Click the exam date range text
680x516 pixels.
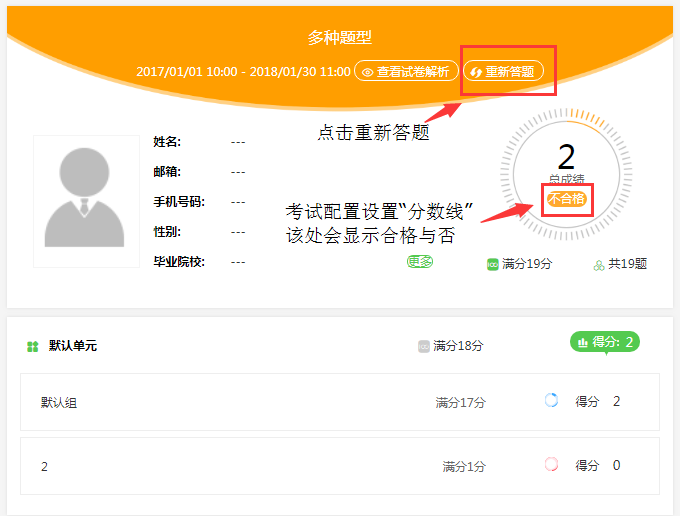243,72
